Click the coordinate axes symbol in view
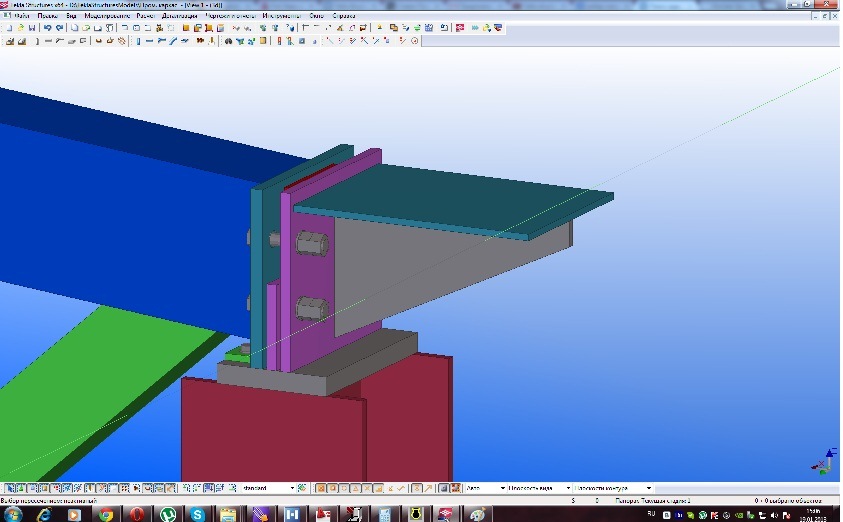 [x=824, y=463]
